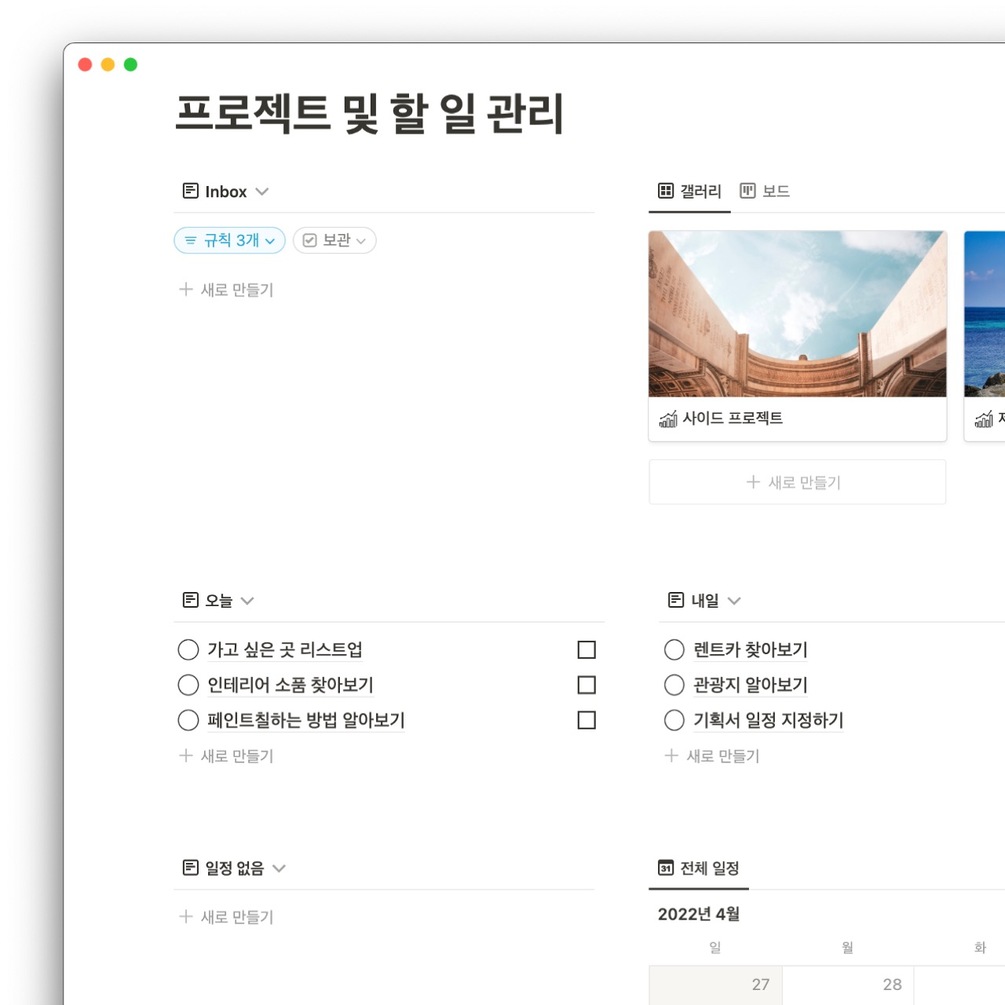
Task: Expand the 내일 view chevron
Action: pyautogui.click(x=734, y=601)
